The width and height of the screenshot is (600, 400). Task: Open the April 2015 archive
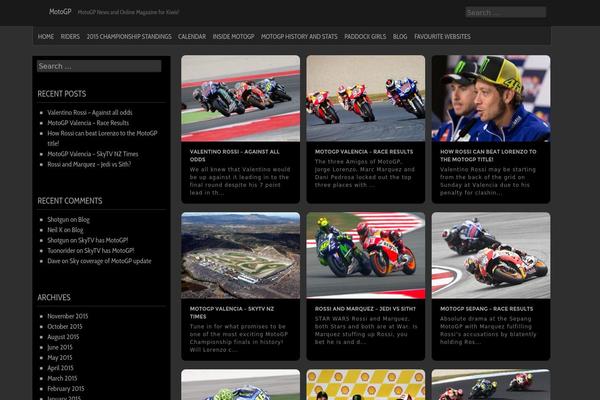coord(60,368)
